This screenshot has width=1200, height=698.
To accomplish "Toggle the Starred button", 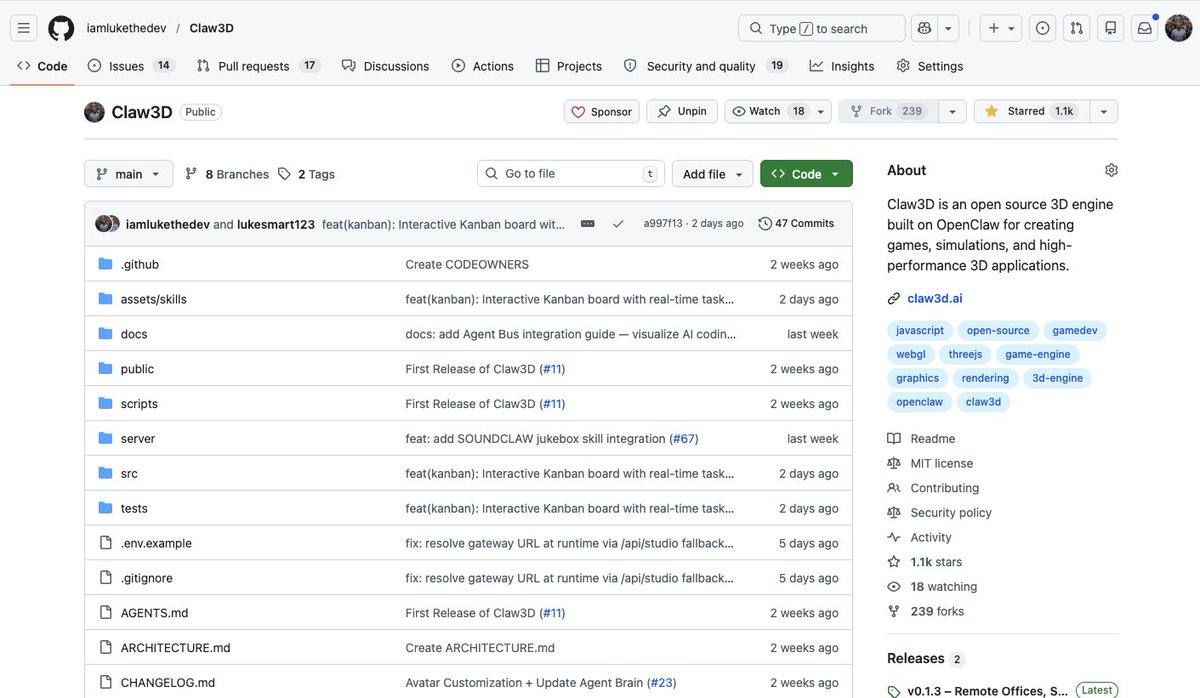I will click(x=1032, y=112).
